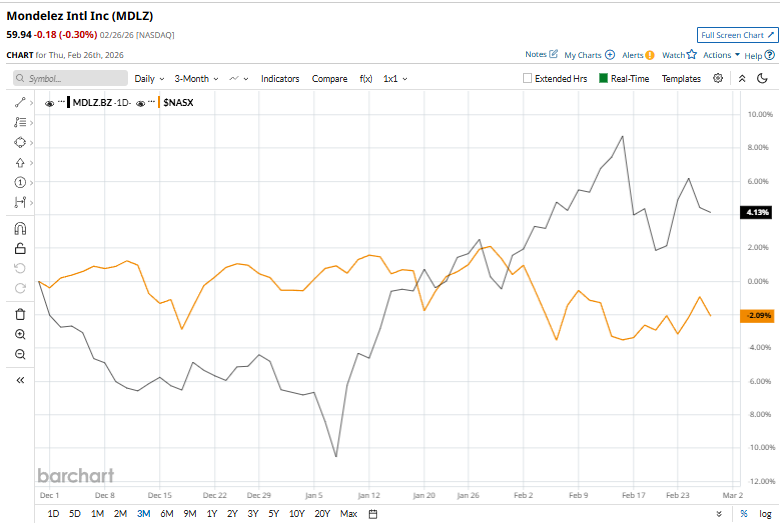Click the lock drawings icon
Viewport: 780px width, 526px height.
click(20, 248)
